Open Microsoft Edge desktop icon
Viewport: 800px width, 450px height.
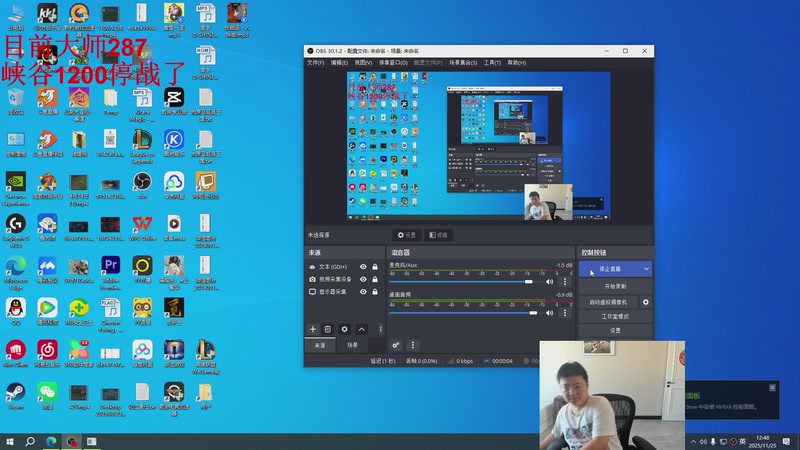pos(16,272)
